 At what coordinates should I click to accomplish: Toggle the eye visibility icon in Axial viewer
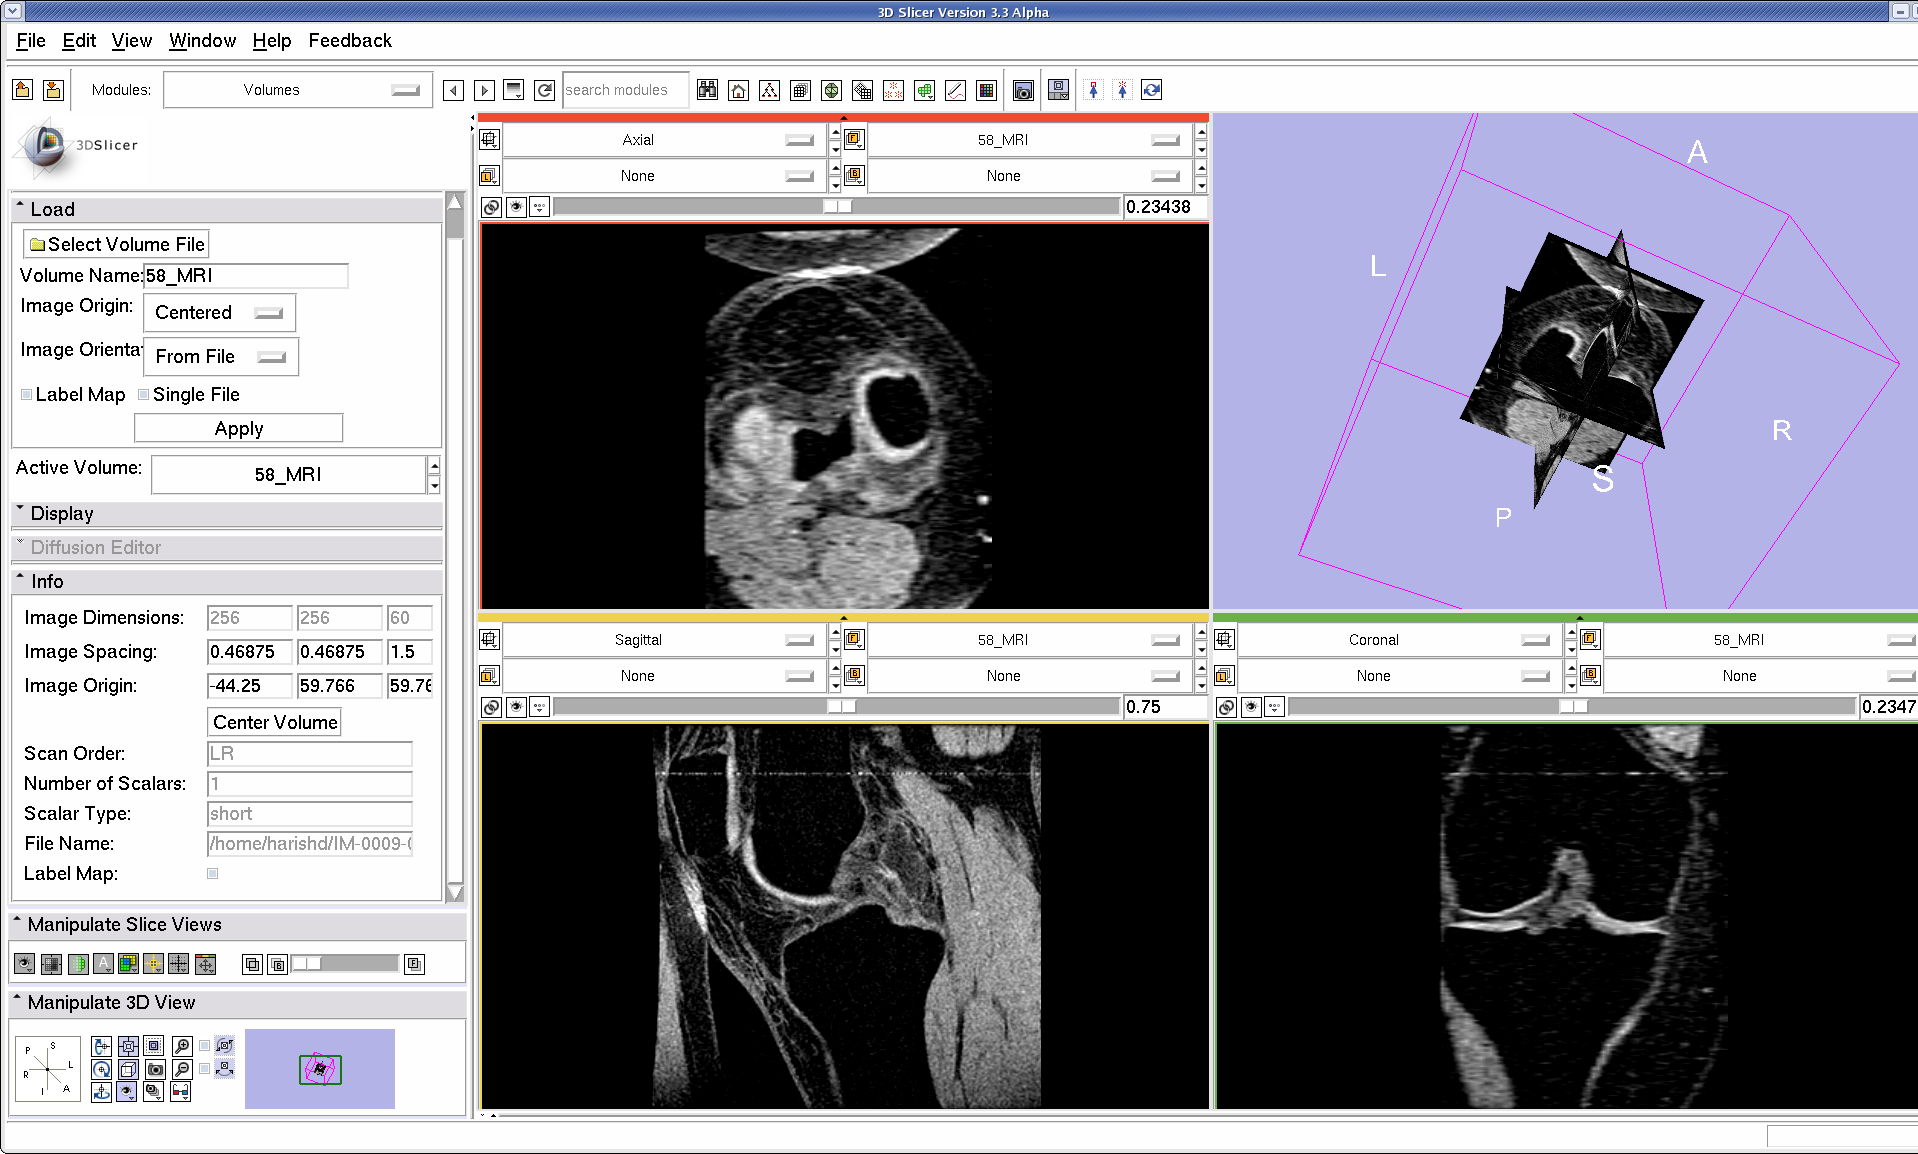[x=516, y=207]
